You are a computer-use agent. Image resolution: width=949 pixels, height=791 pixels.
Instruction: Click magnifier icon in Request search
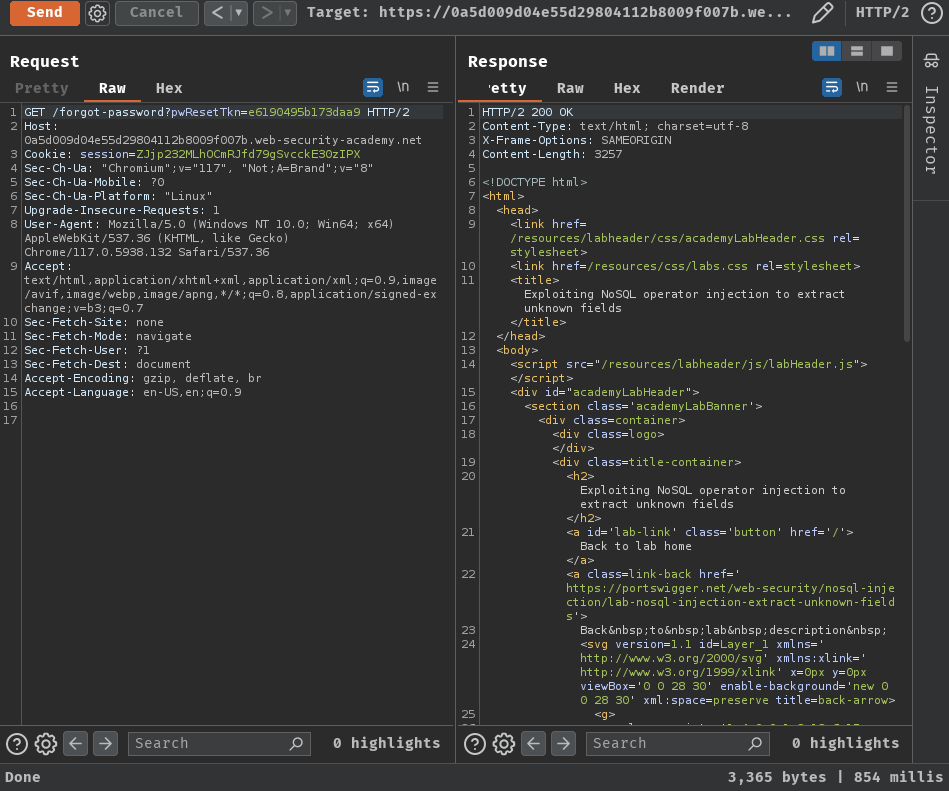click(x=296, y=743)
